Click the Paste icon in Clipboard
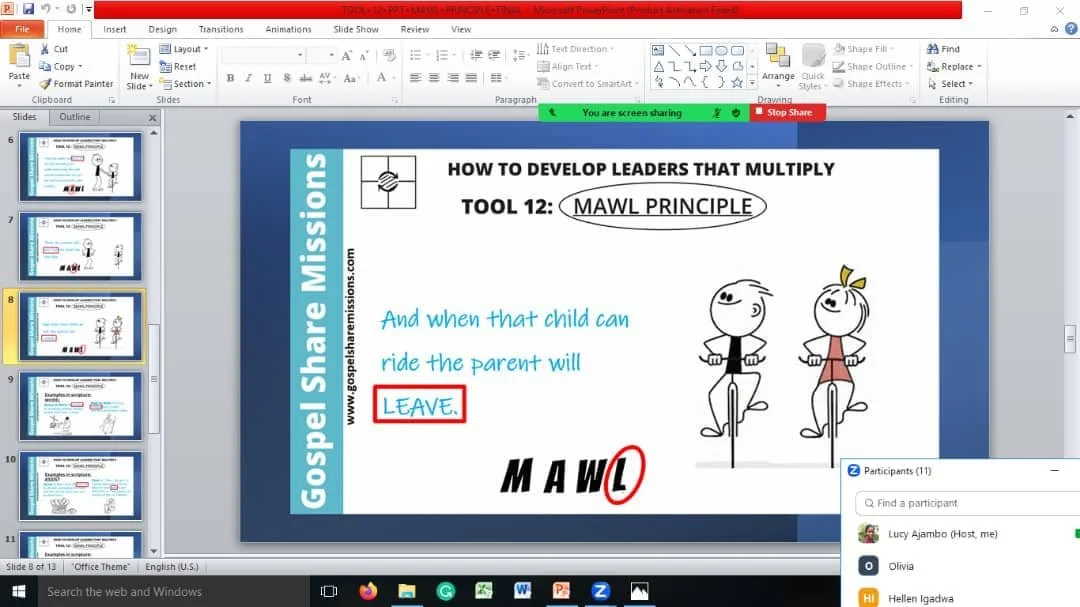1080x607 pixels. tap(19, 56)
